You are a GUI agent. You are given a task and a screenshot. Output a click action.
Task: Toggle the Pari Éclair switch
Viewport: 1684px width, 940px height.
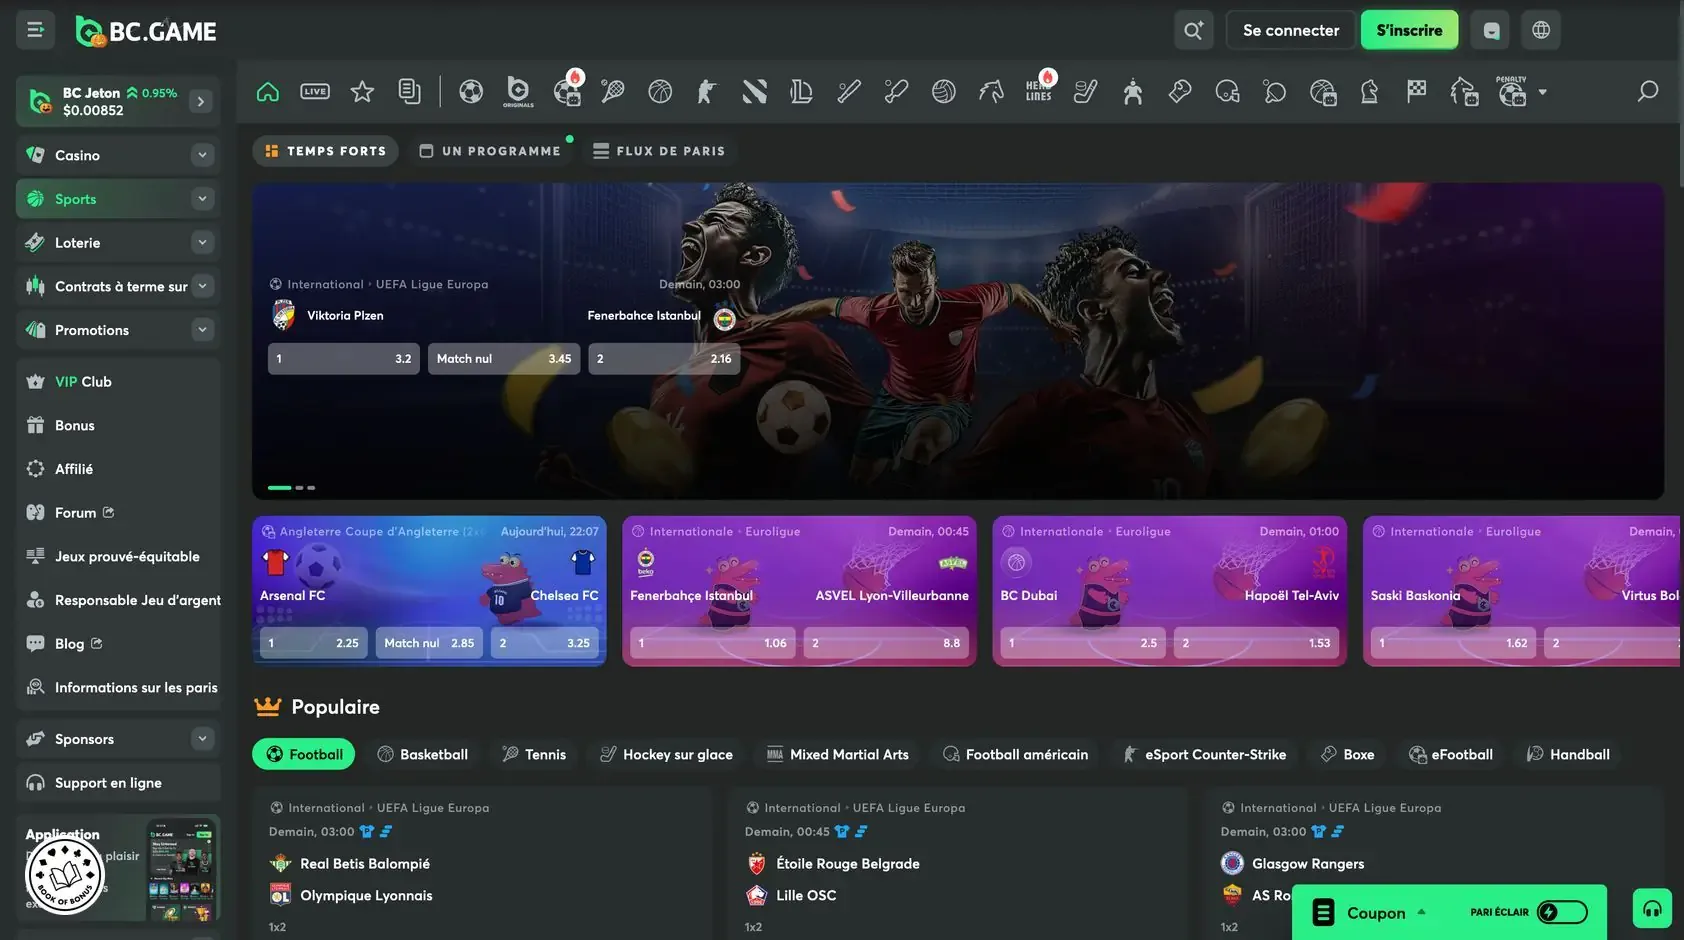tap(1562, 912)
